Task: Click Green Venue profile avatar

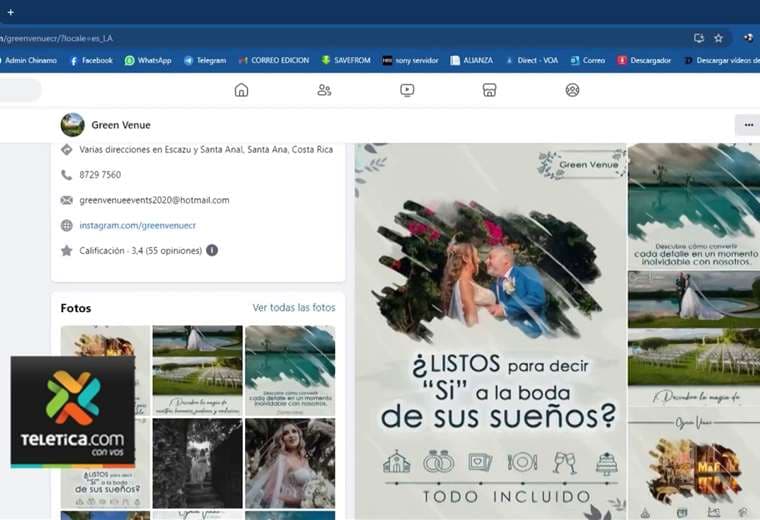Action: [x=72, y=125]
